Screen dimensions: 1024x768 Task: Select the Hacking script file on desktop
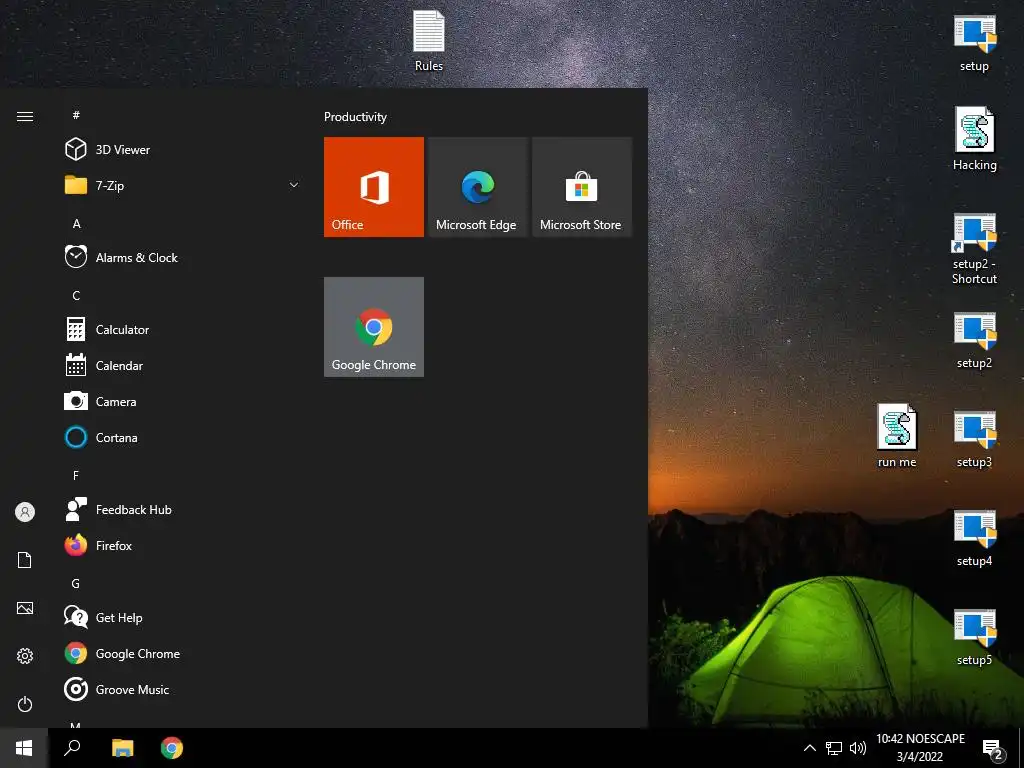(x=974, y=139)
